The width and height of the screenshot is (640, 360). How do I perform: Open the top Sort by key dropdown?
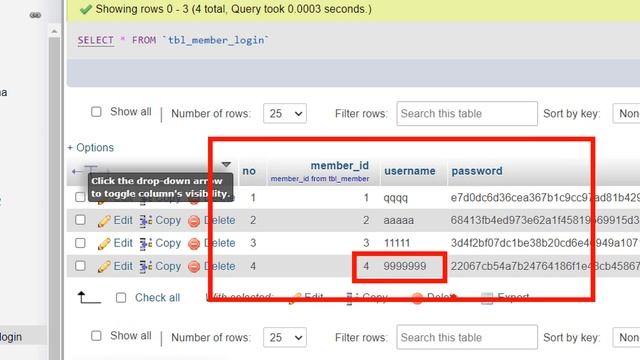(x=626, y=113)
